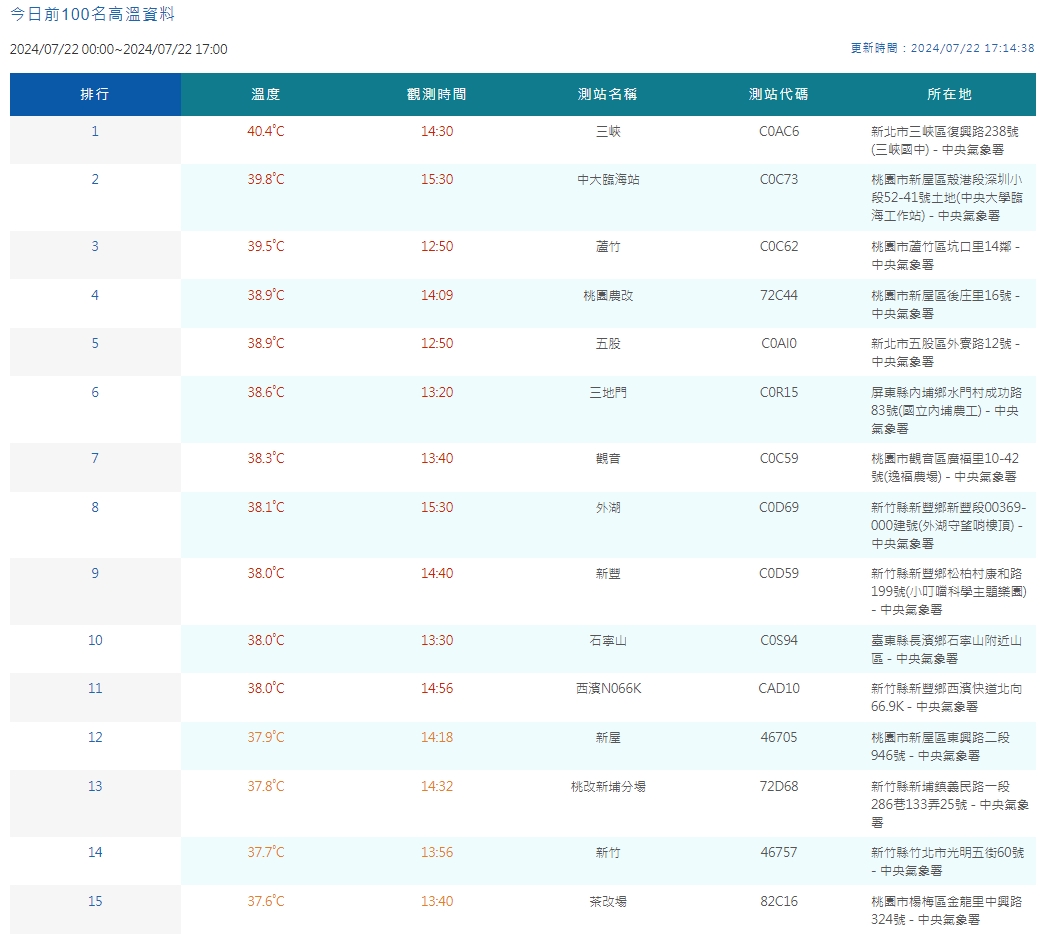Click station name 新屋
This screenshot has width=1048, height=934.
click(x=608, y=737)
